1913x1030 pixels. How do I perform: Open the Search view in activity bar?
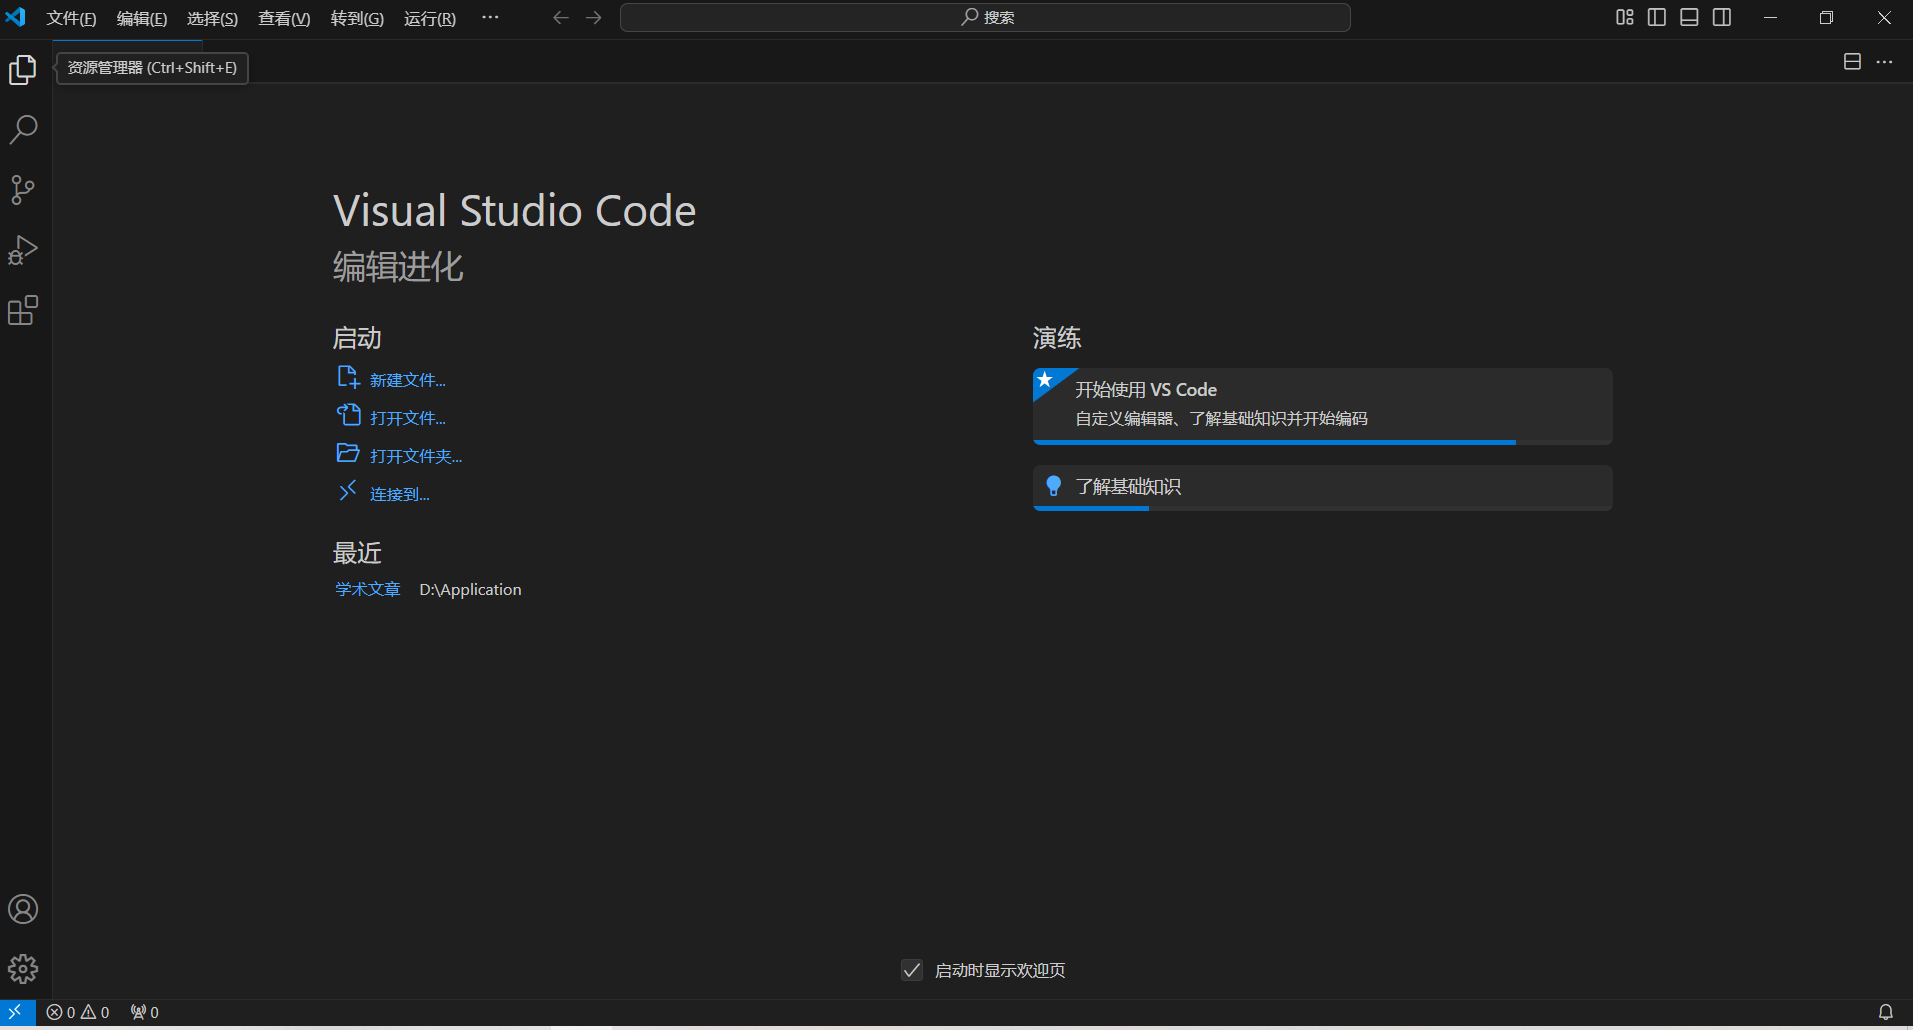[23, 129]
